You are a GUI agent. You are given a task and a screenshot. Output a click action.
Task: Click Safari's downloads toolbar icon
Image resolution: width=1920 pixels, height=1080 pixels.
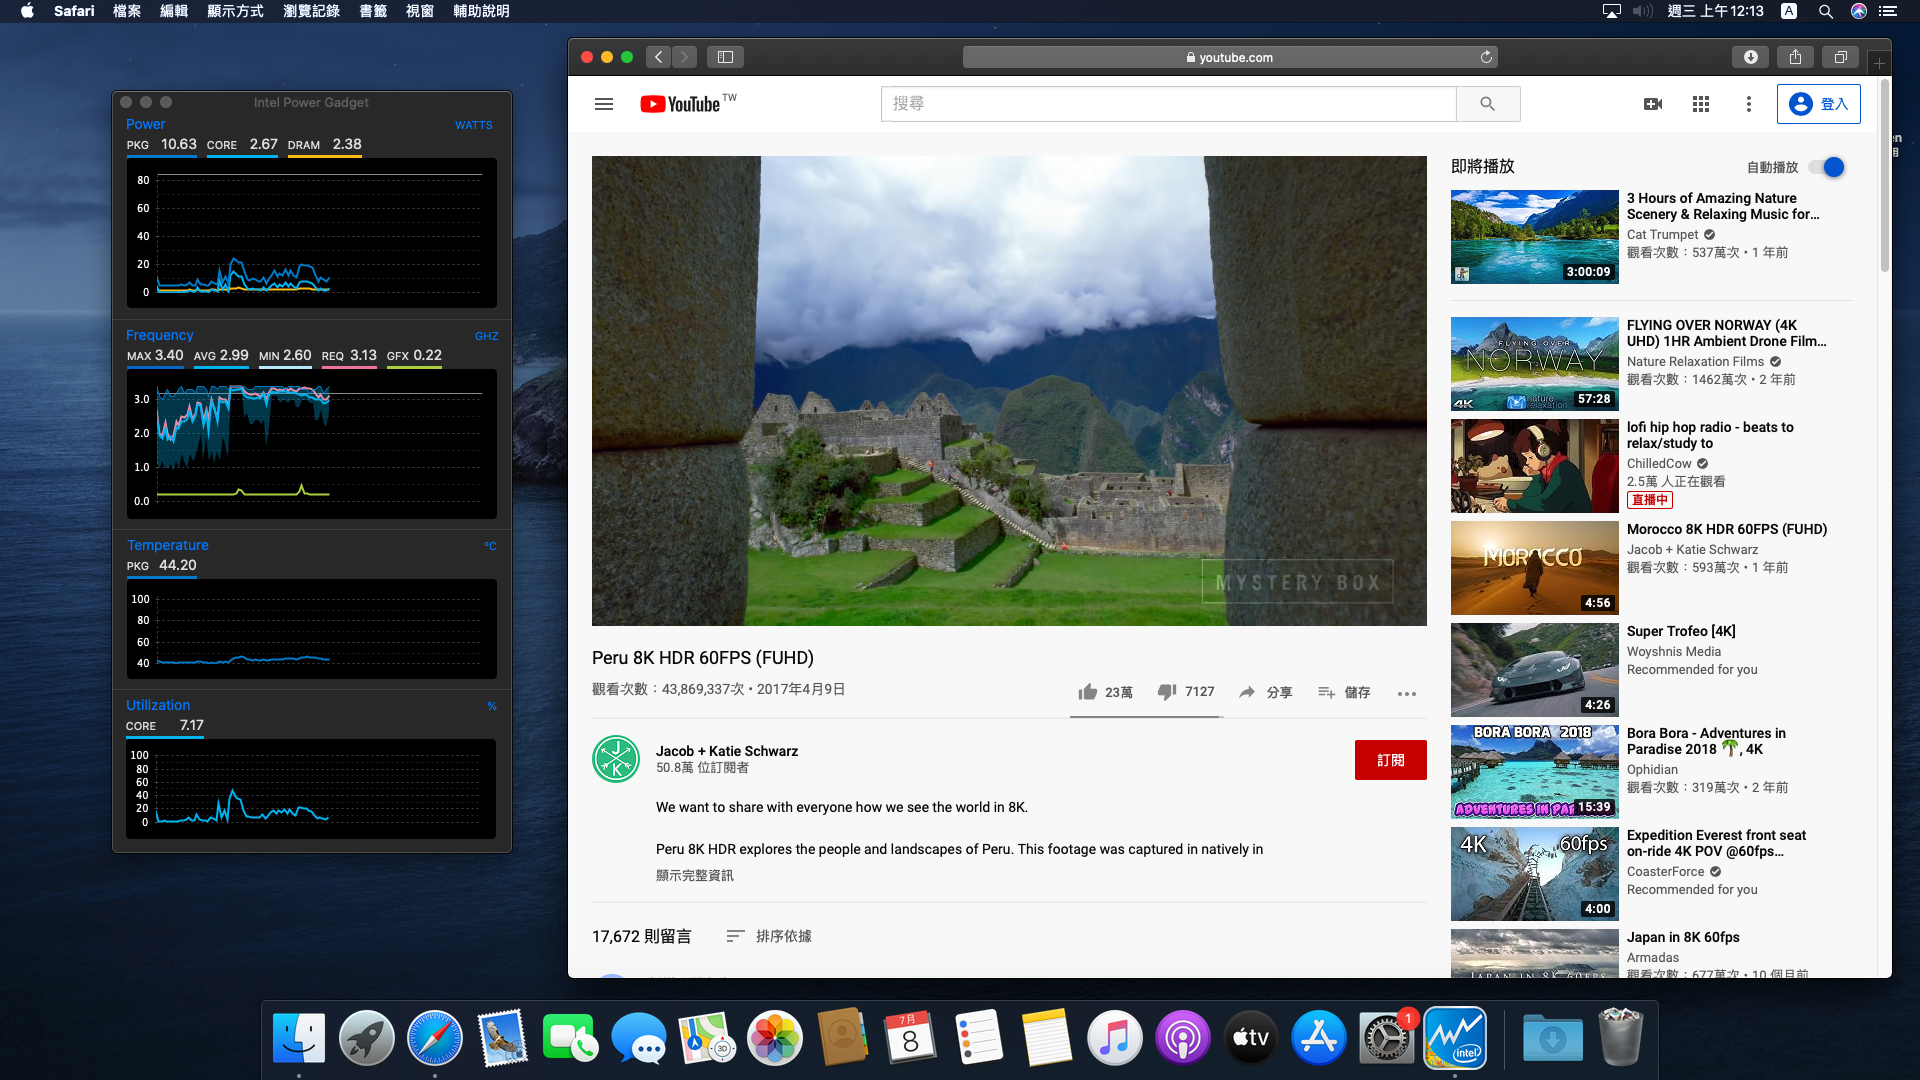pyautogui.click(x=1750, y=57)
